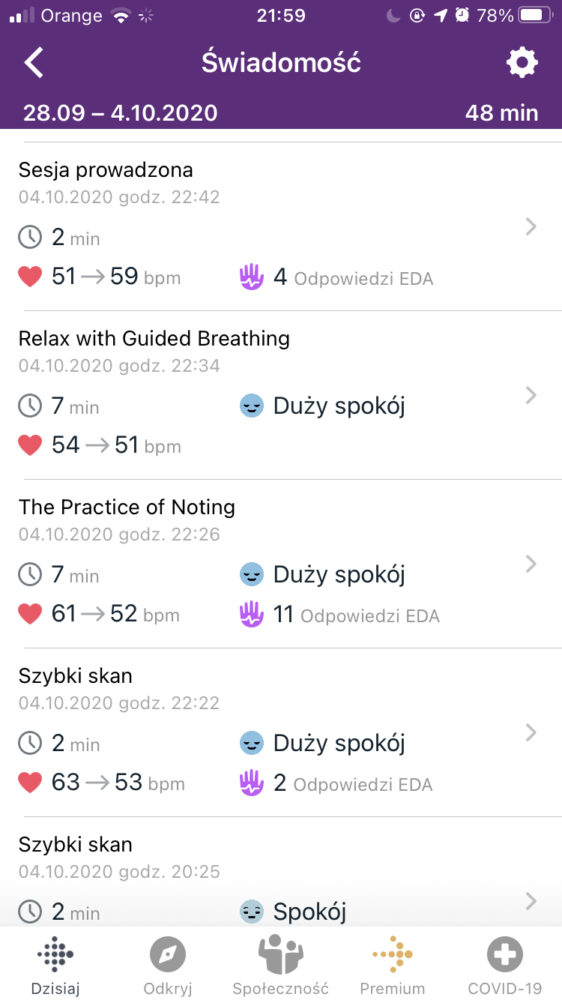Expand the Sesja prowadzona entry chevron
This screenshot has height=1000, width=562.
(x=531, y=226)
